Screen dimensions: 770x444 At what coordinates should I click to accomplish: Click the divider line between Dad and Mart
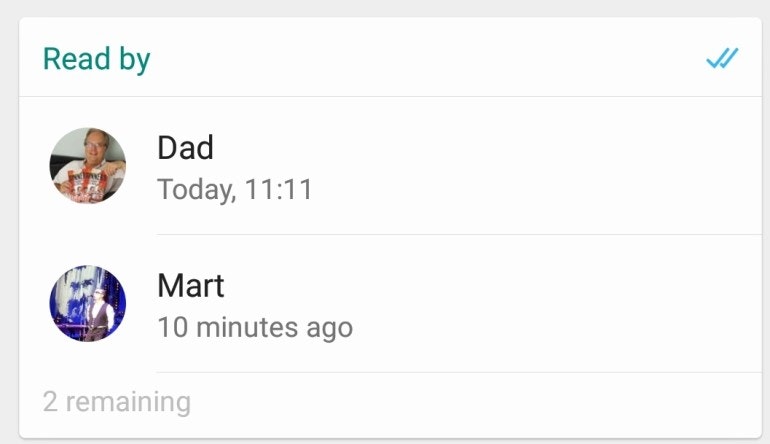(458, 235)
